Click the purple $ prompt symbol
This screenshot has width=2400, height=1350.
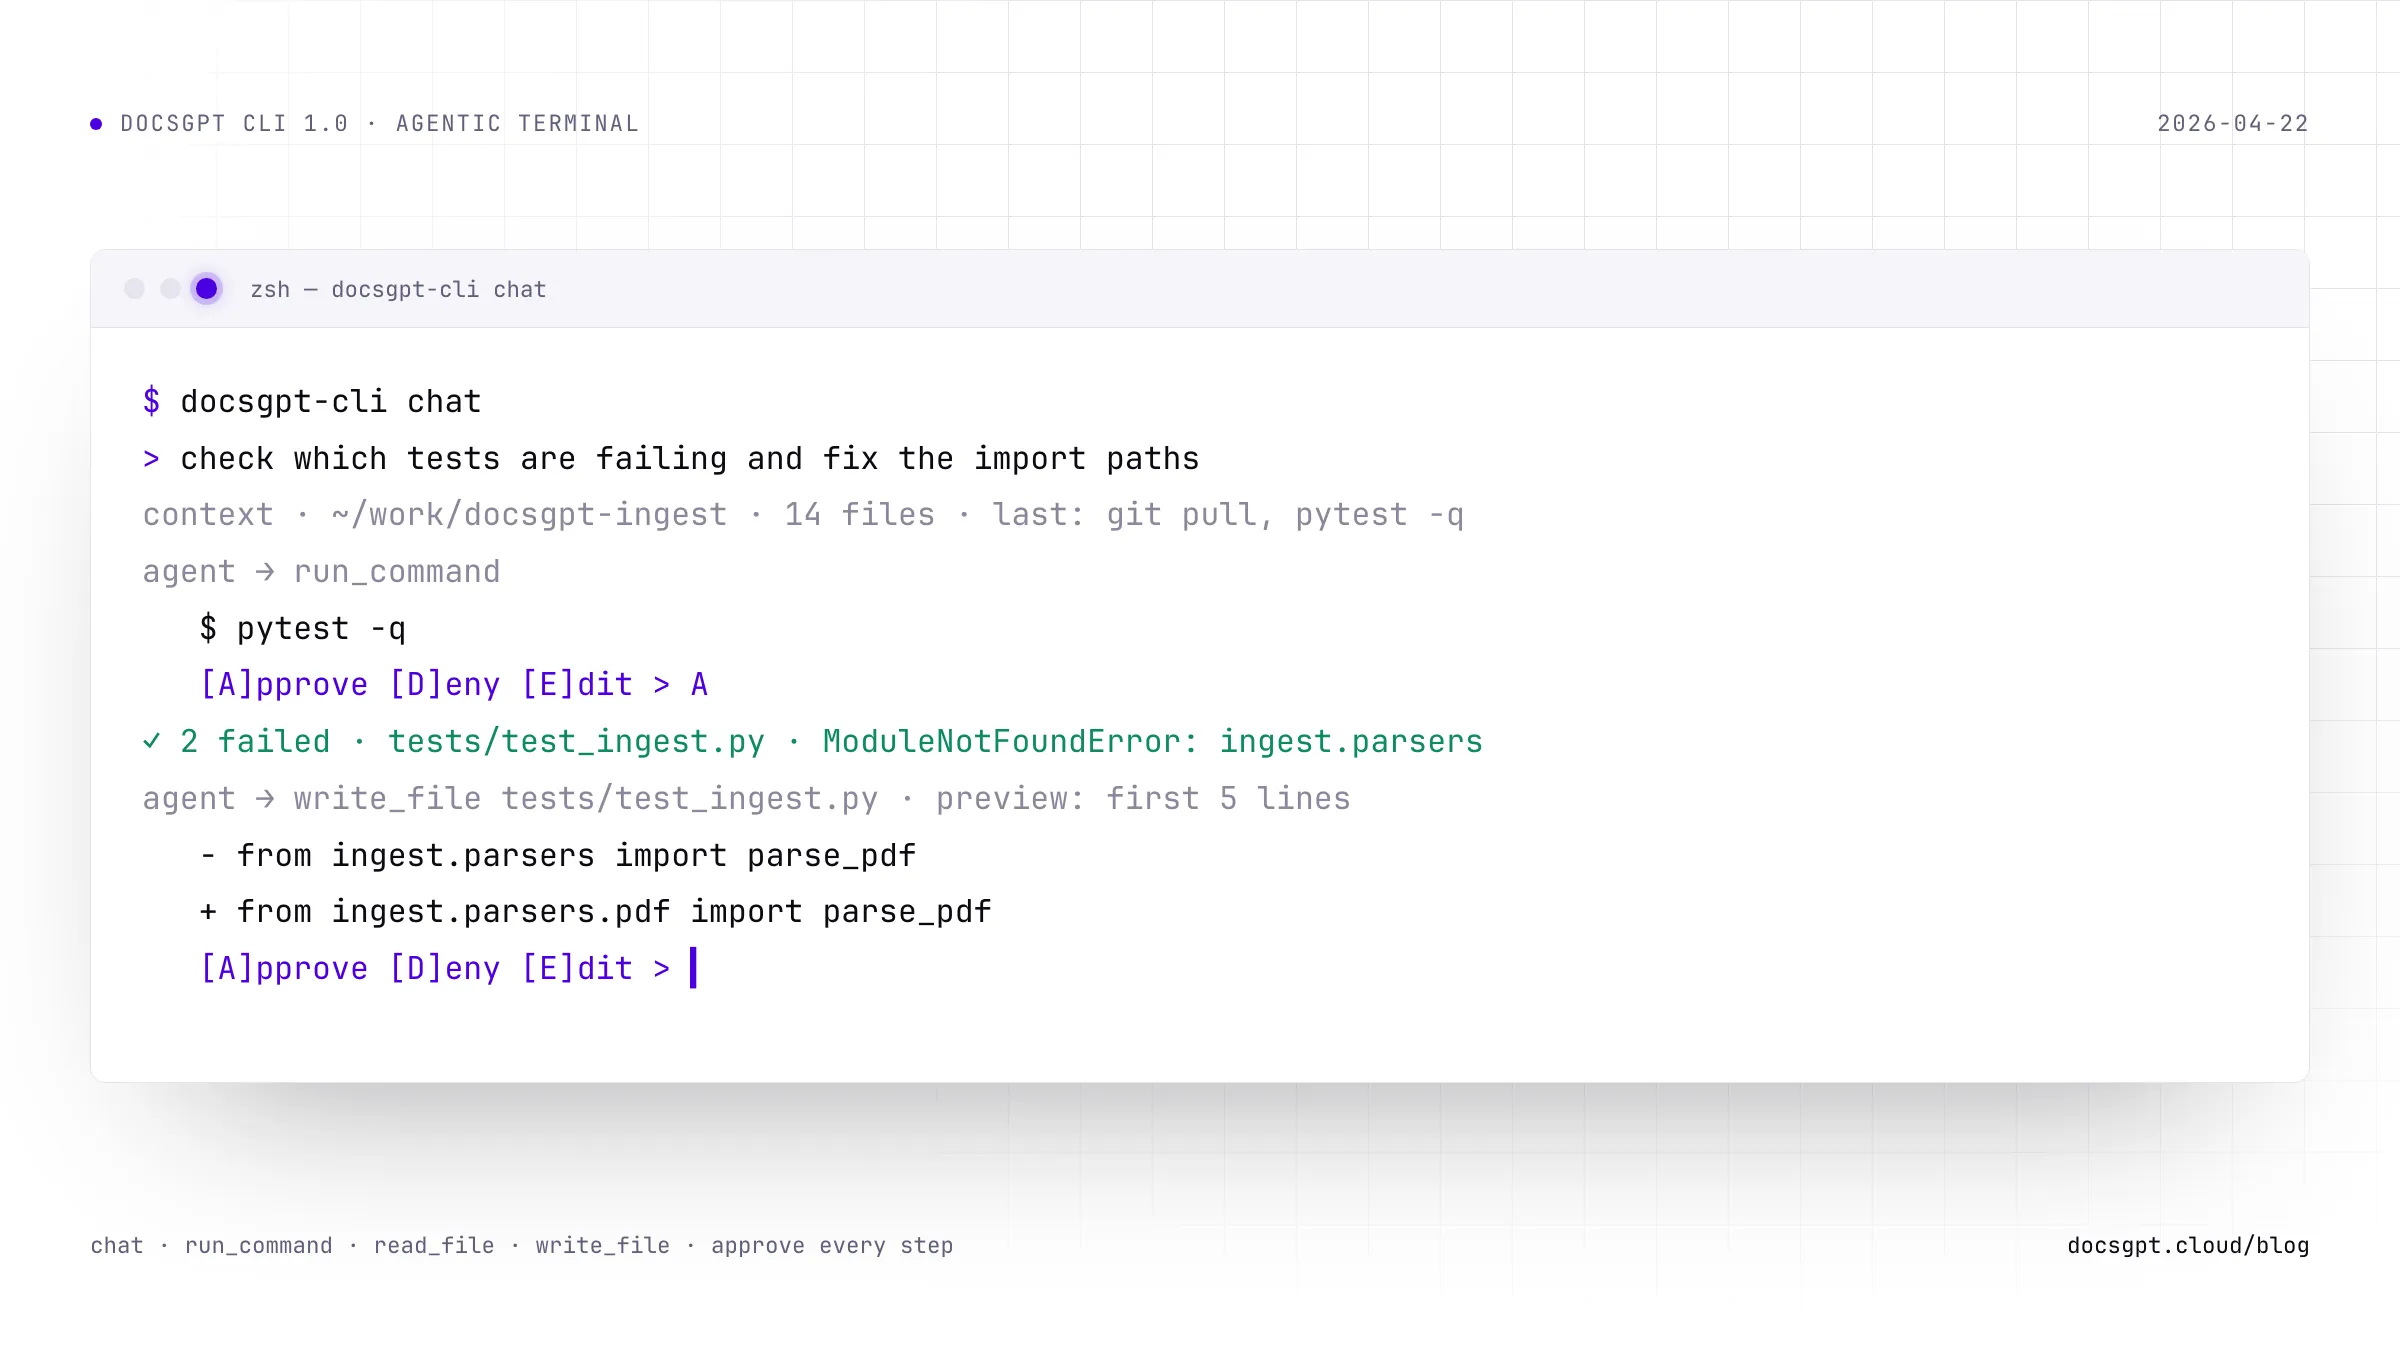[151, 401]
